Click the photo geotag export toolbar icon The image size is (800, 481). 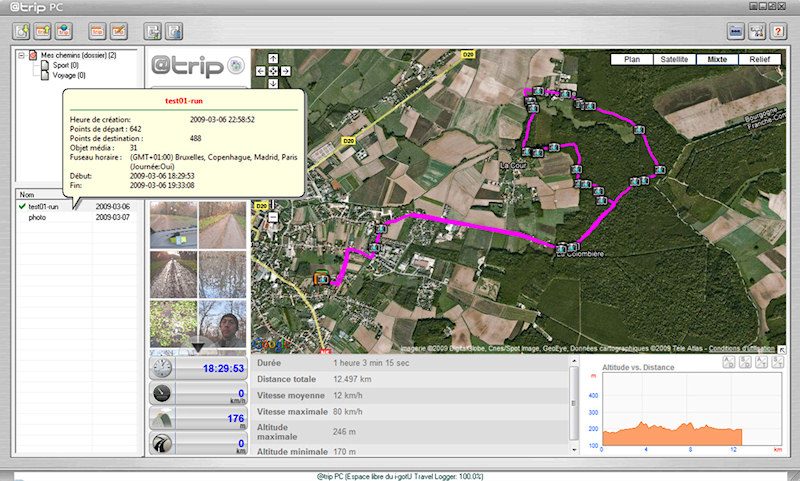pos(174,31)
